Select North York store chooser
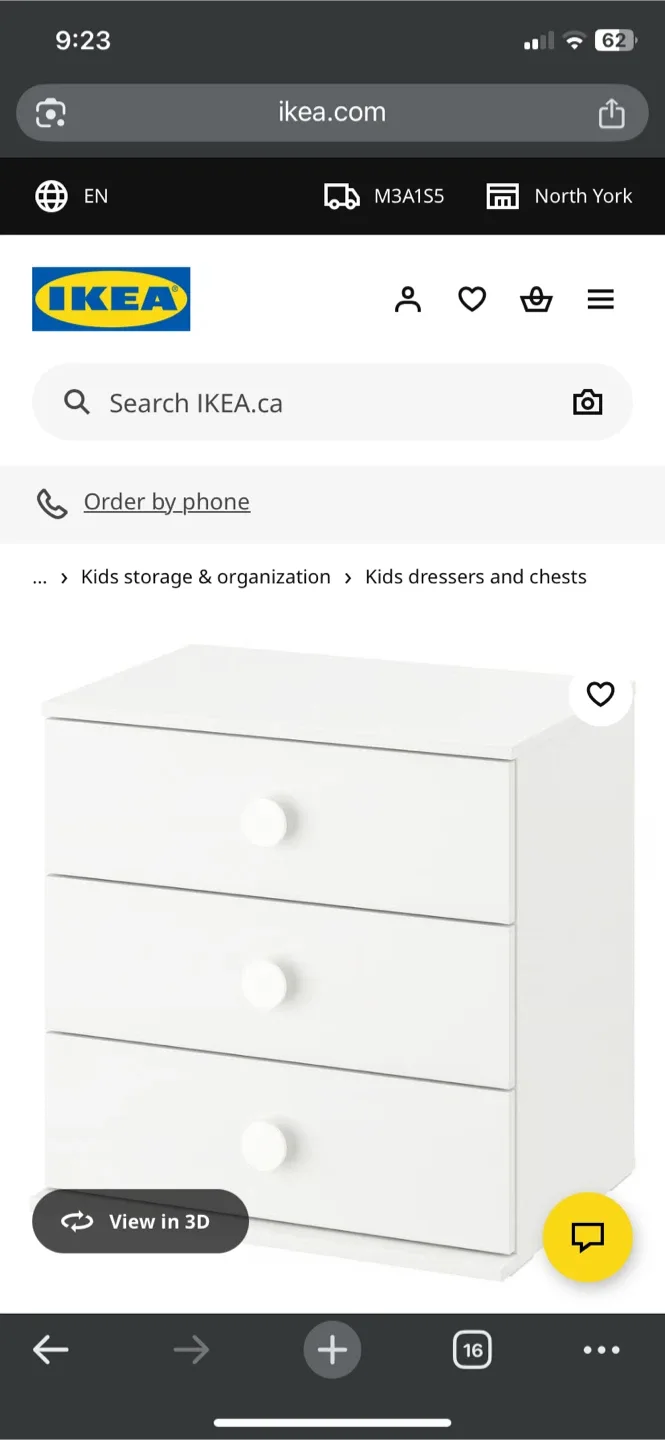The image size is (665, 1440). (559, 196)
